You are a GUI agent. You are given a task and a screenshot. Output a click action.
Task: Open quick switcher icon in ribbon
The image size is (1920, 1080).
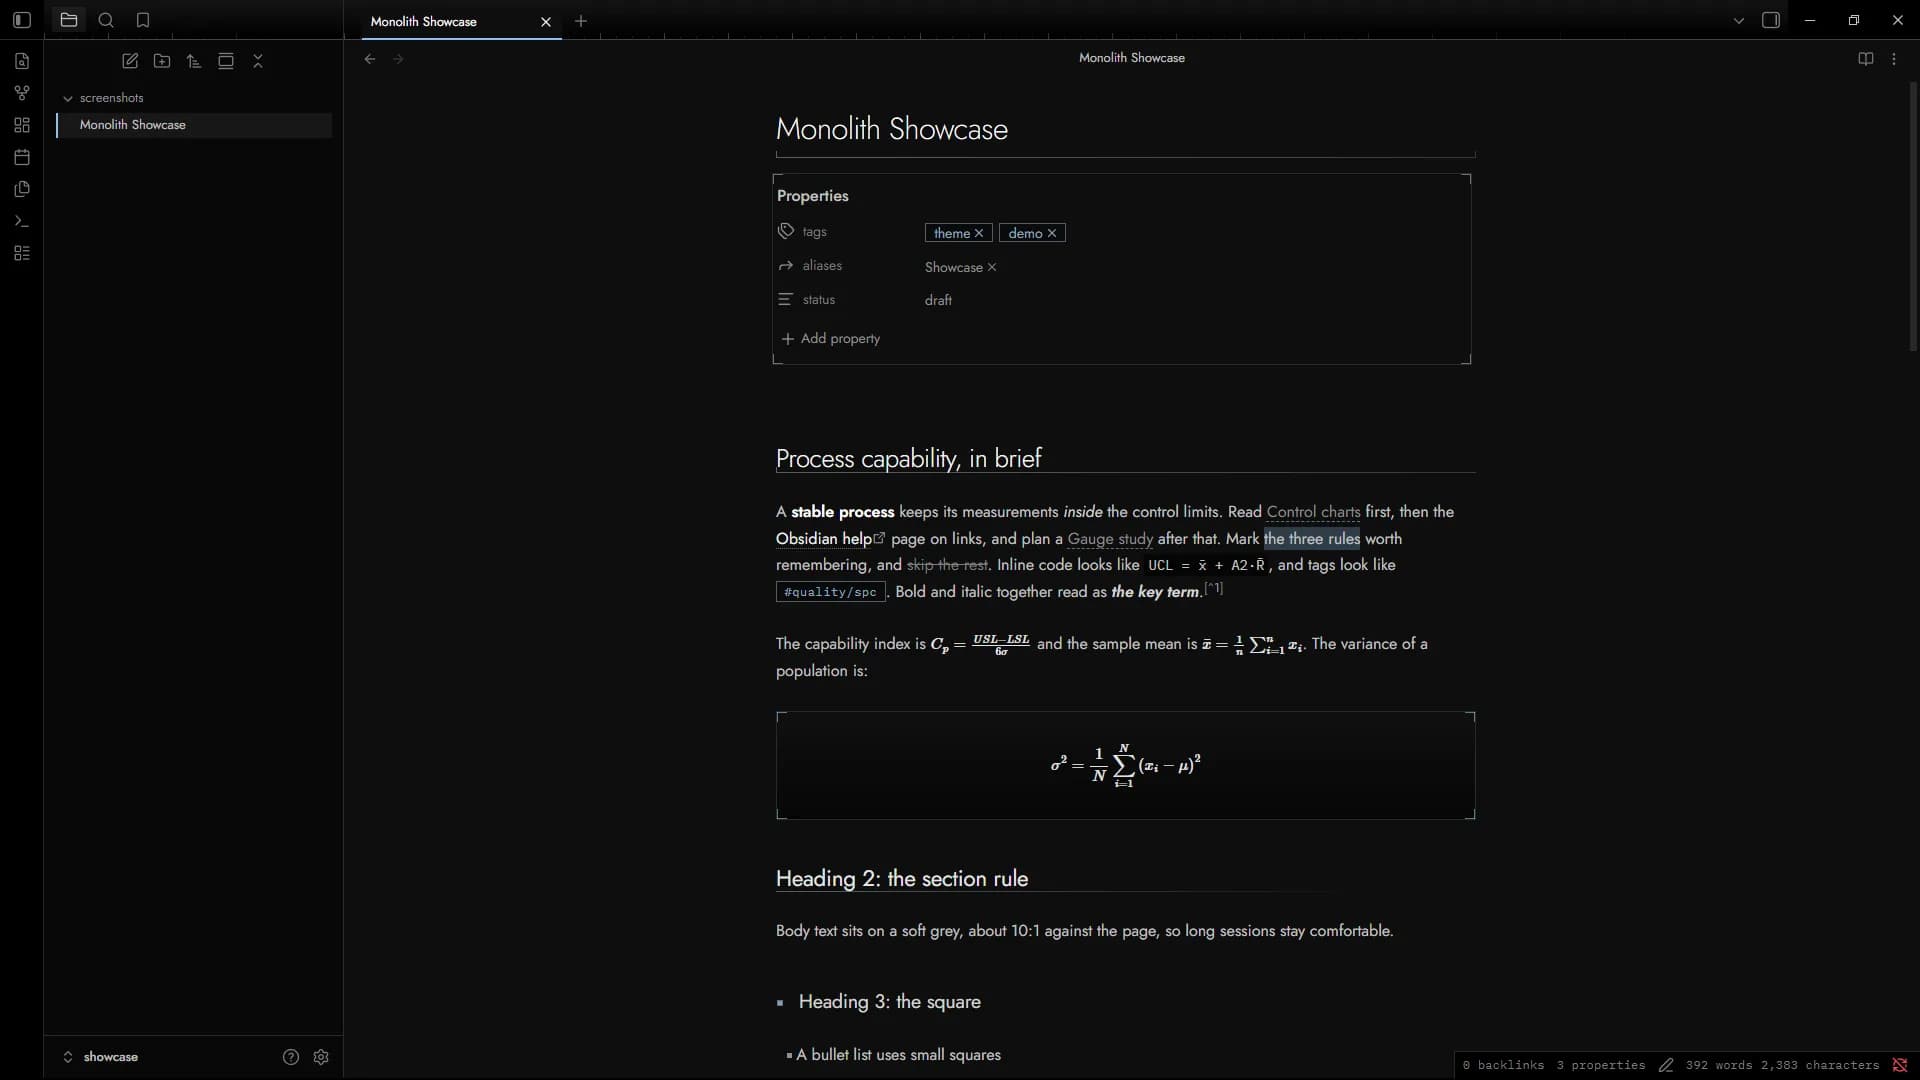coord(22,61)
